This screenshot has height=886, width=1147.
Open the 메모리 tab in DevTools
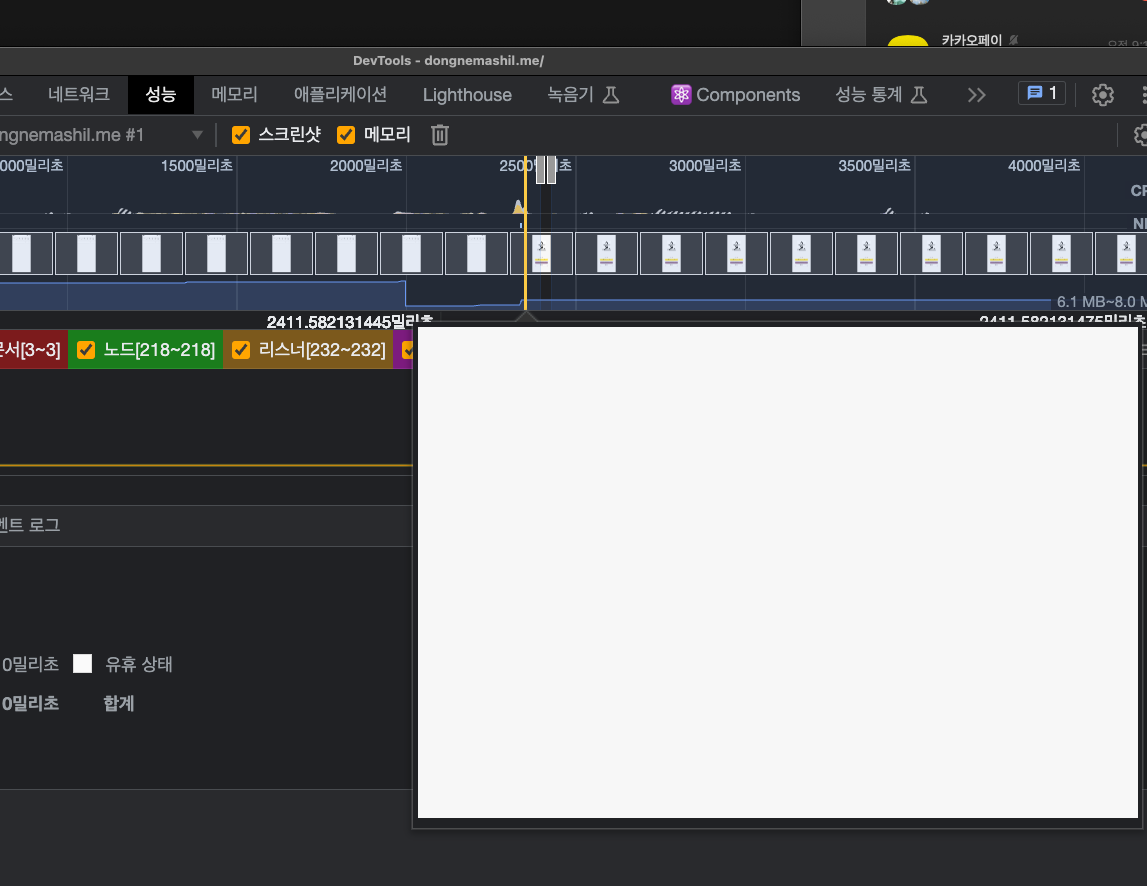pos(234,94)
